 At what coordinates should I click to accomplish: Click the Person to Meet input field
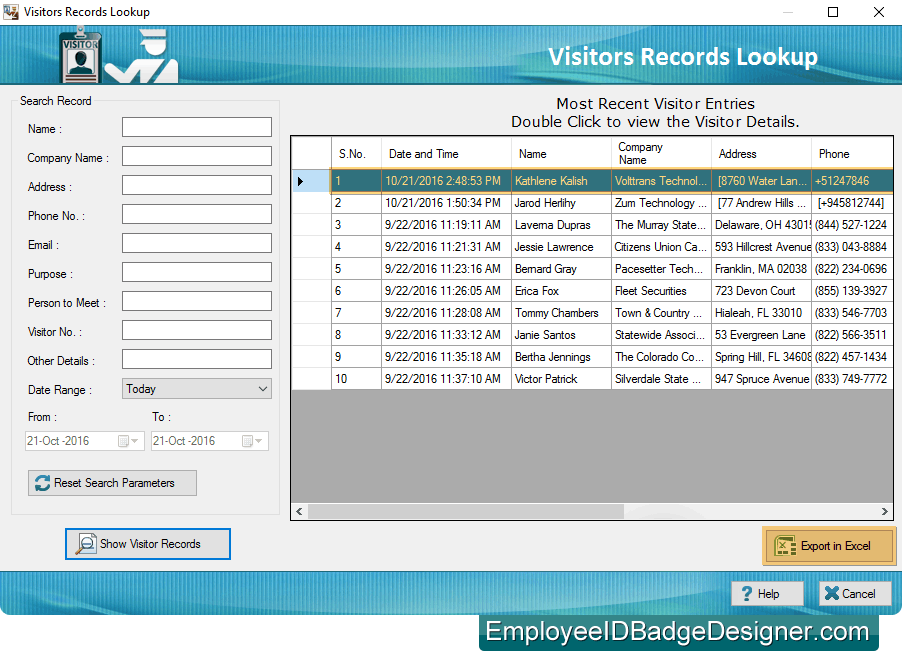click(196, 301)
